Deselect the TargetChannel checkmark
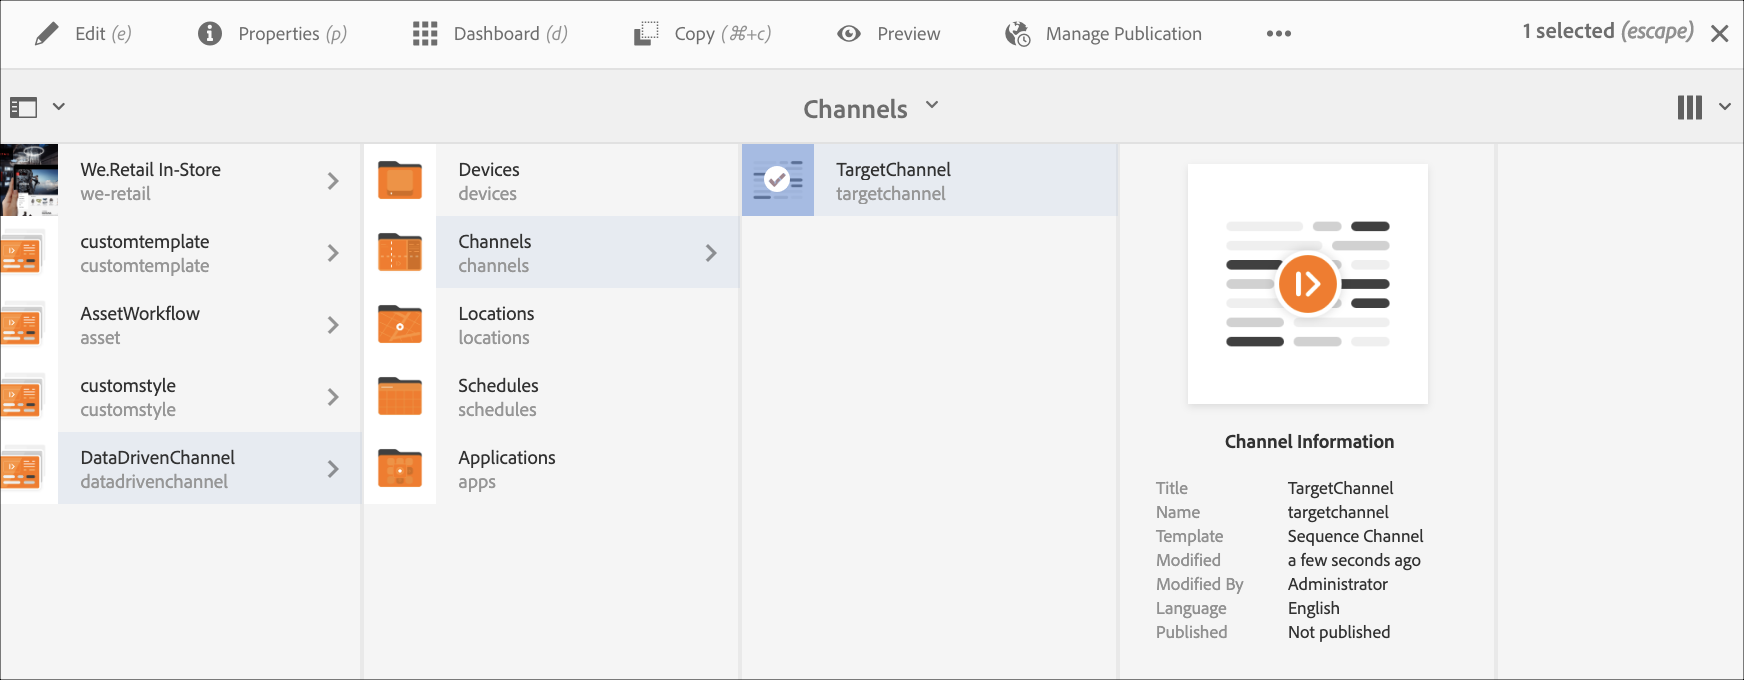Viewport: 1744px width, 680px height. click(777, 180)
